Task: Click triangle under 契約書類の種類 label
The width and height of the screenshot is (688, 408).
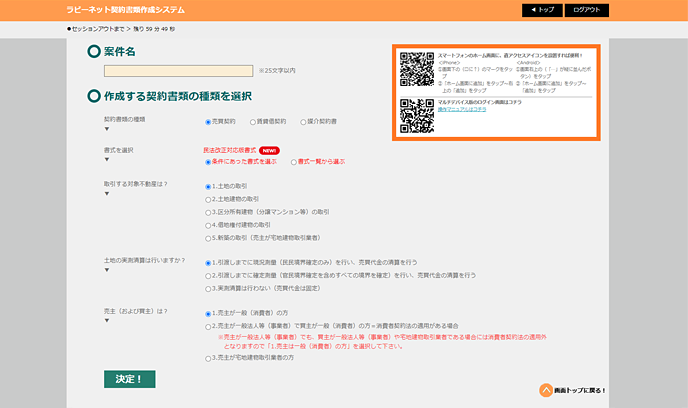Action: point(107,129)
